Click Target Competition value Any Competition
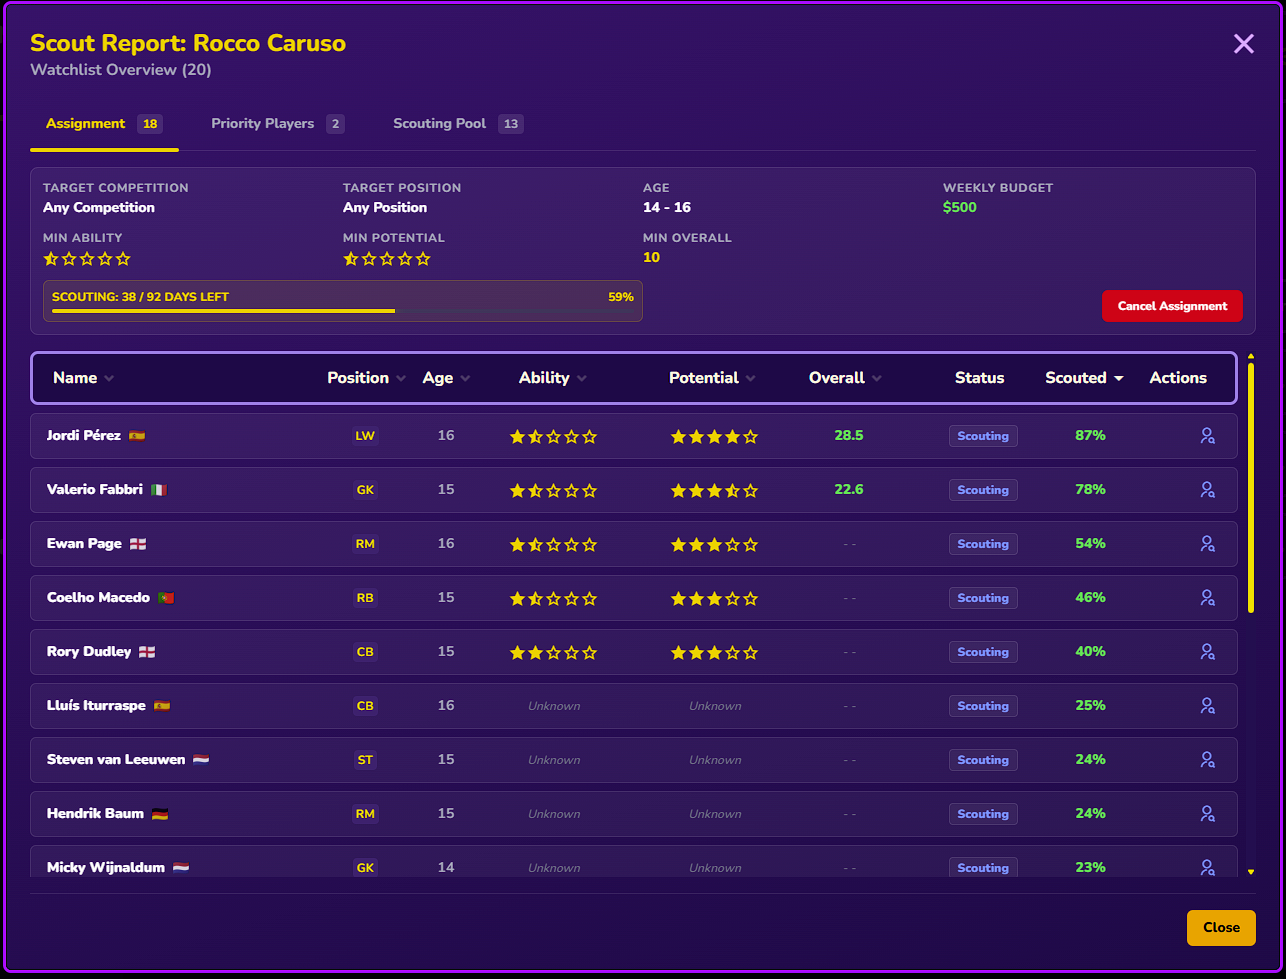The height and width of the screenshot is (979, 1286). [99, 208]
